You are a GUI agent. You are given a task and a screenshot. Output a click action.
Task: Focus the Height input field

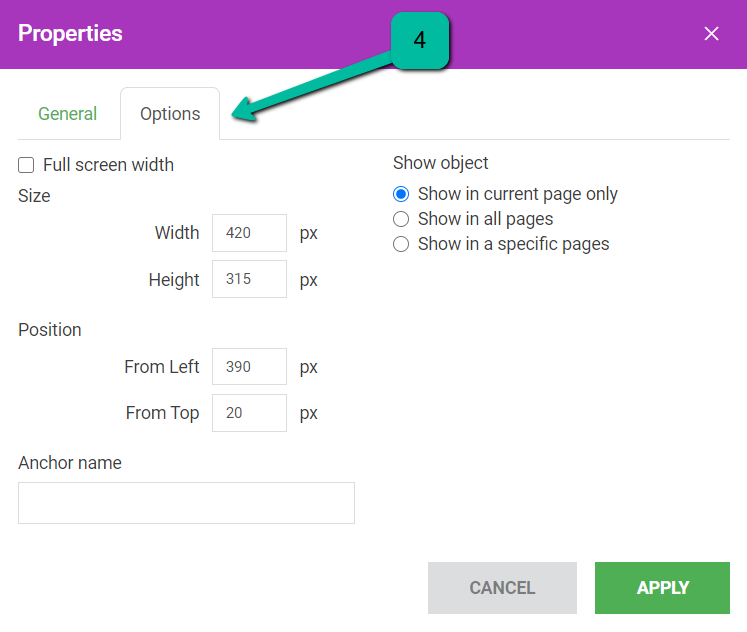coord(249,279)
